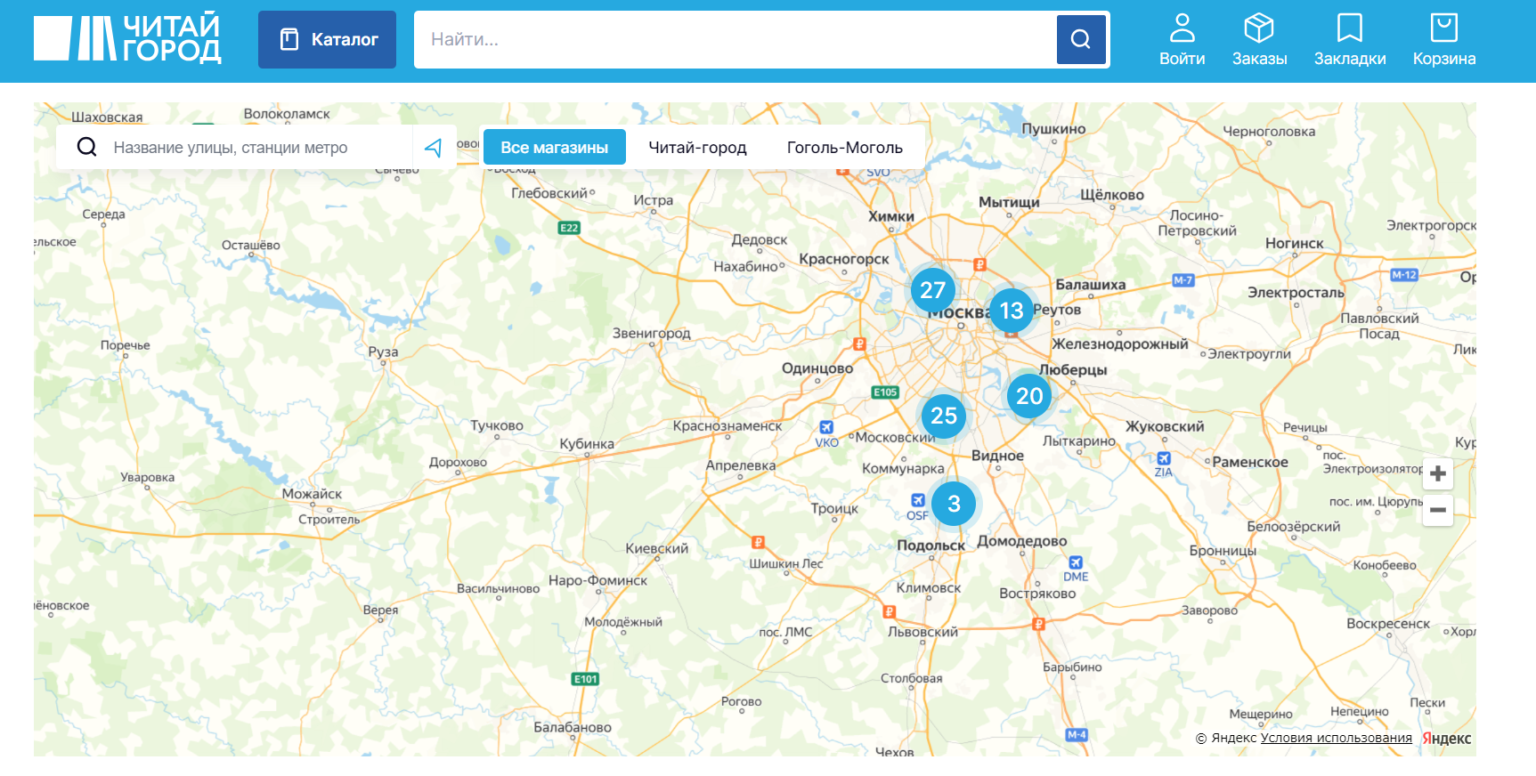This screenshot has width=1536, height=776.
Task: Click the Домодедово city label
Action: tap(1022, 541)
